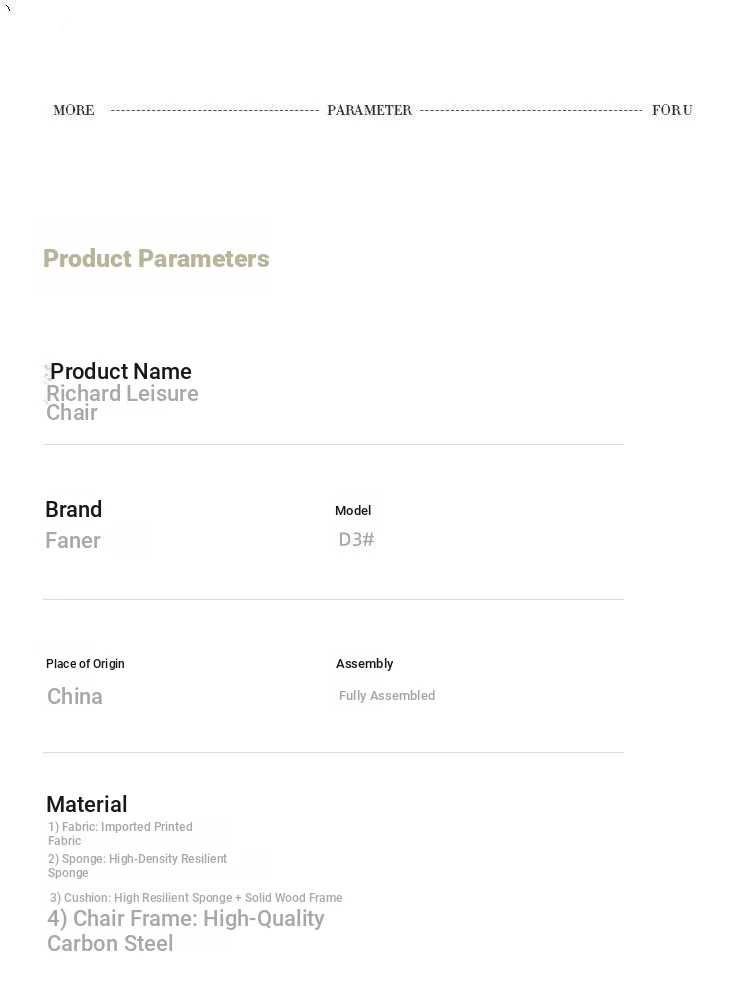The height and width of the screenshot is (983, 750).
Task: Select the D3# model value
Action: click(x=356, y=540)
